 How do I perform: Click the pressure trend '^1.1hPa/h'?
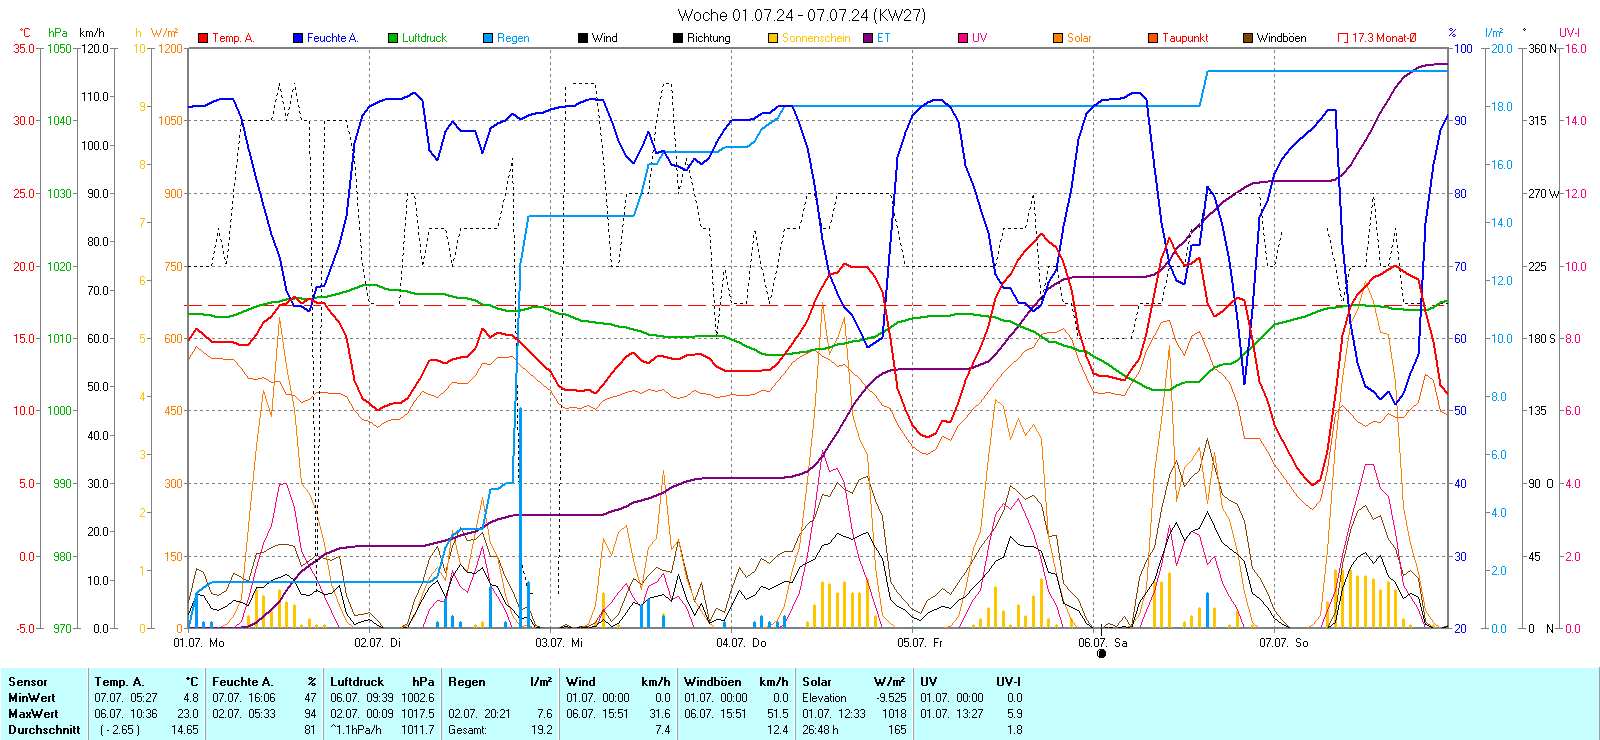click(356, 730)
